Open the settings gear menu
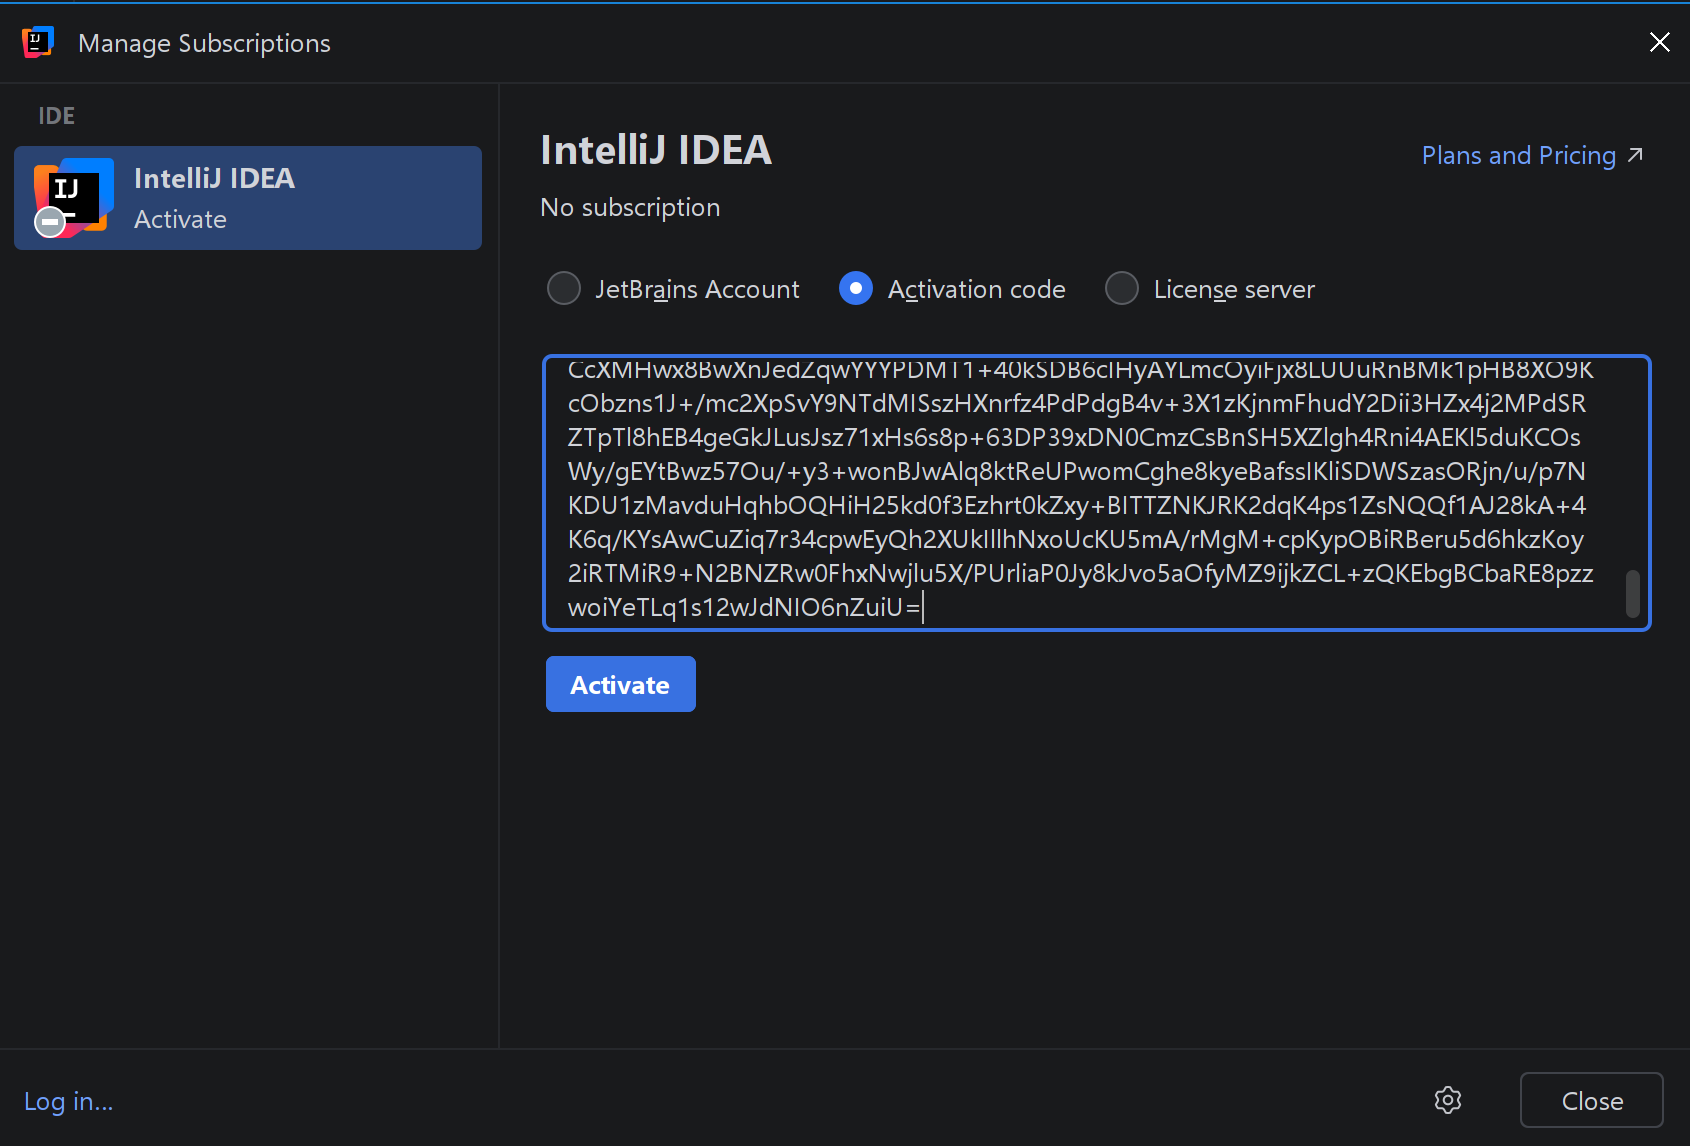This screenshot has height=1146, width=1690. pos(1447,1100)
